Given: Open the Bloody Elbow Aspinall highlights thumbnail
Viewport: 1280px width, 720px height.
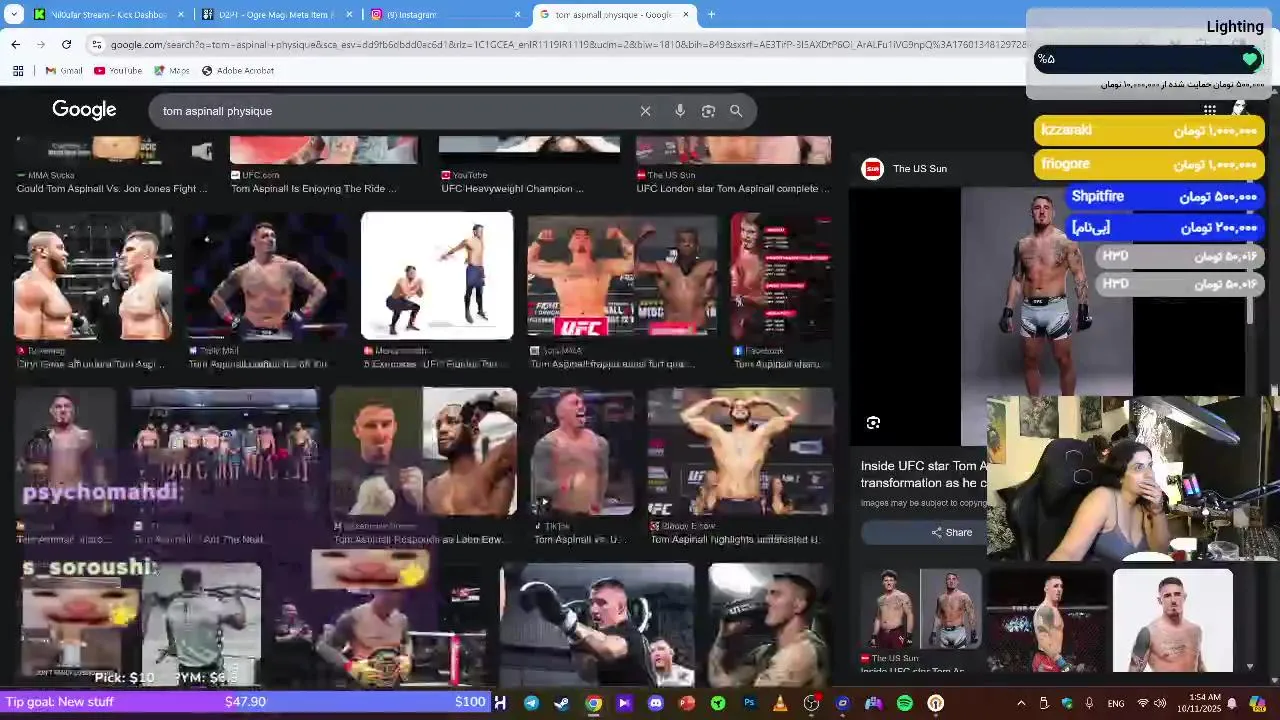Looking at the screenshot, I should pyautogui.click(x=740, y=452).
